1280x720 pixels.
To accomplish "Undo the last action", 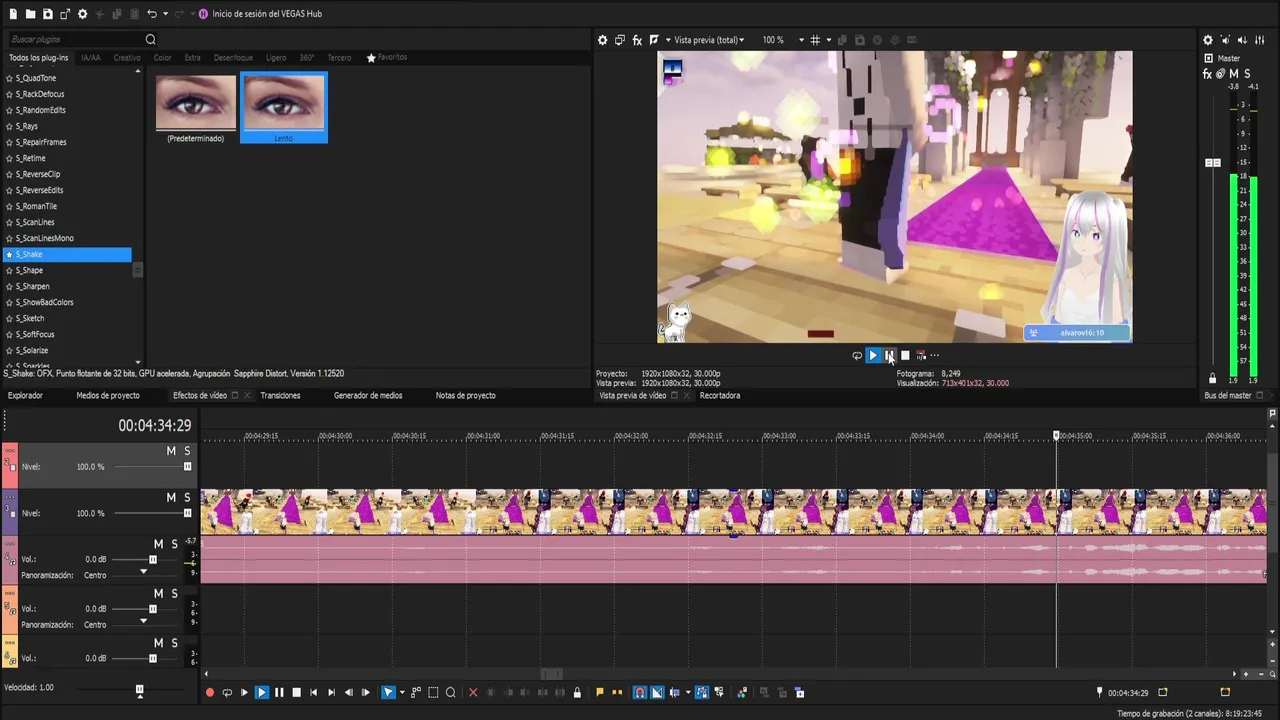I will 151,14.
